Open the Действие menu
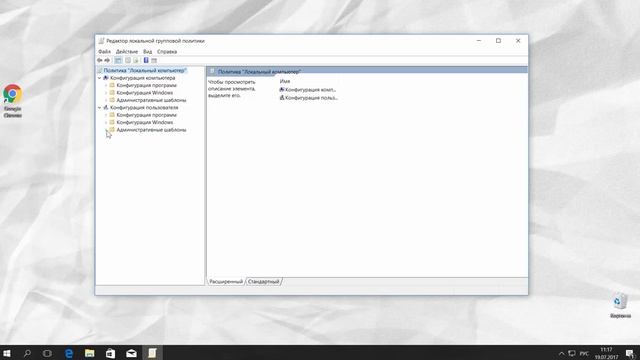 [x=127, y=51]
